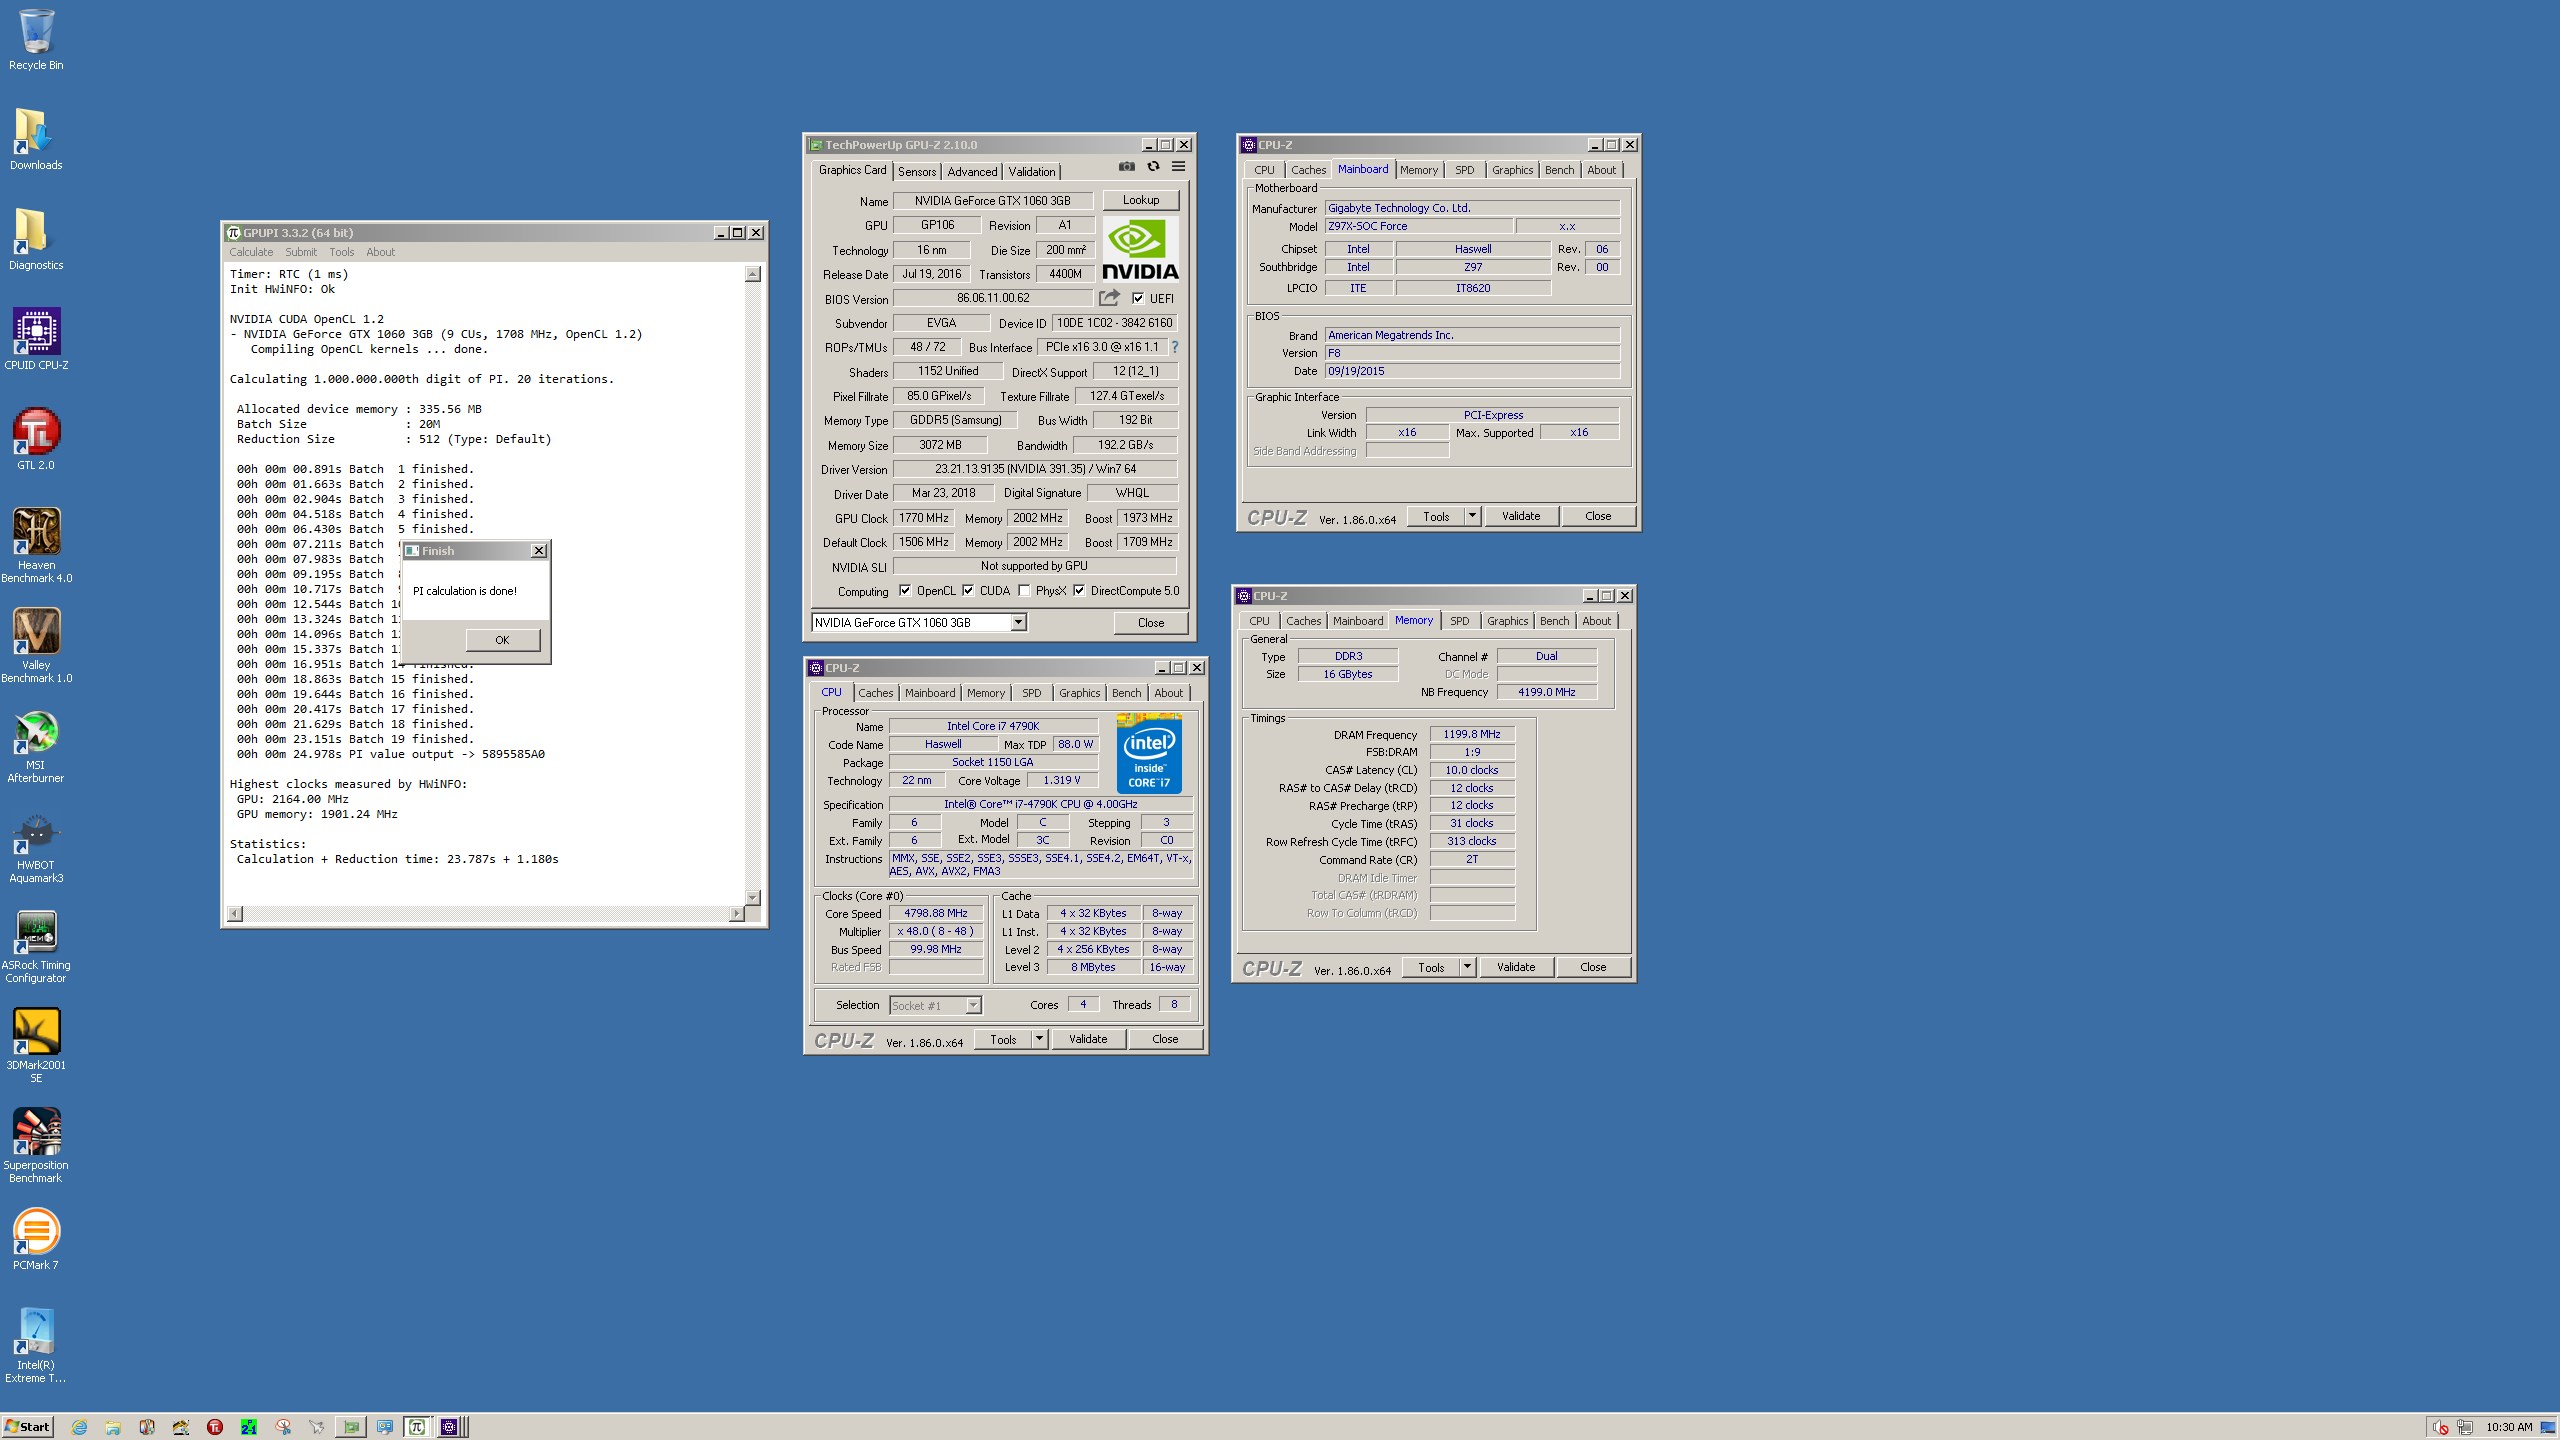Launch Superposition Benchmark shortcut

tap(36, 1145)
